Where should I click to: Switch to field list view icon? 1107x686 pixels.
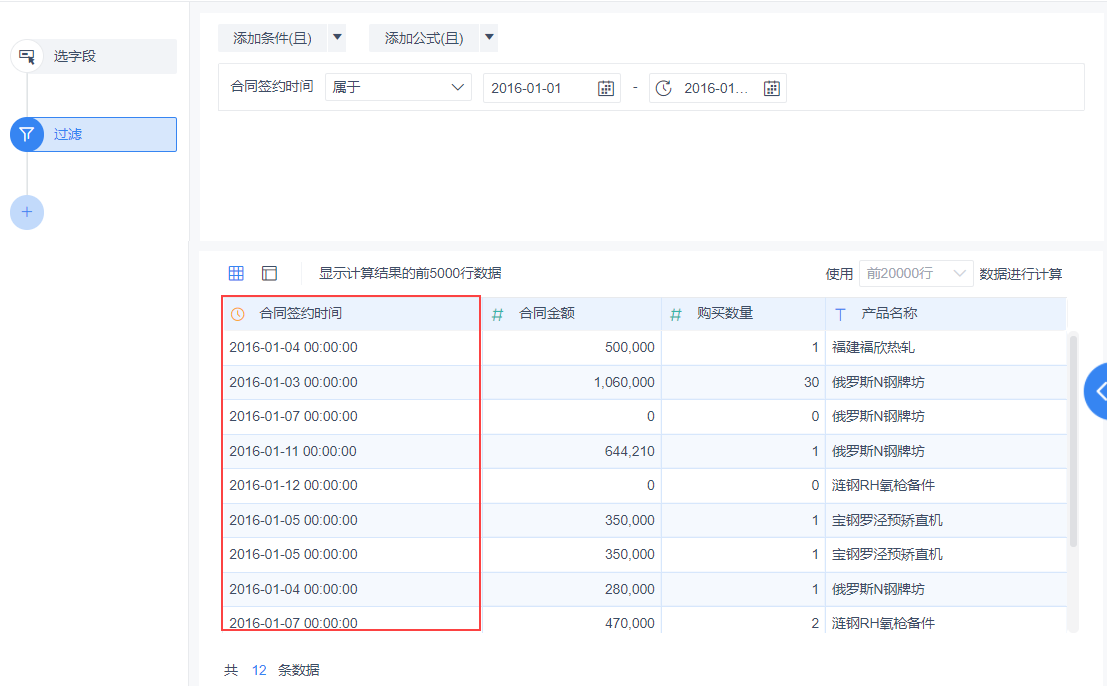point(269,273)
